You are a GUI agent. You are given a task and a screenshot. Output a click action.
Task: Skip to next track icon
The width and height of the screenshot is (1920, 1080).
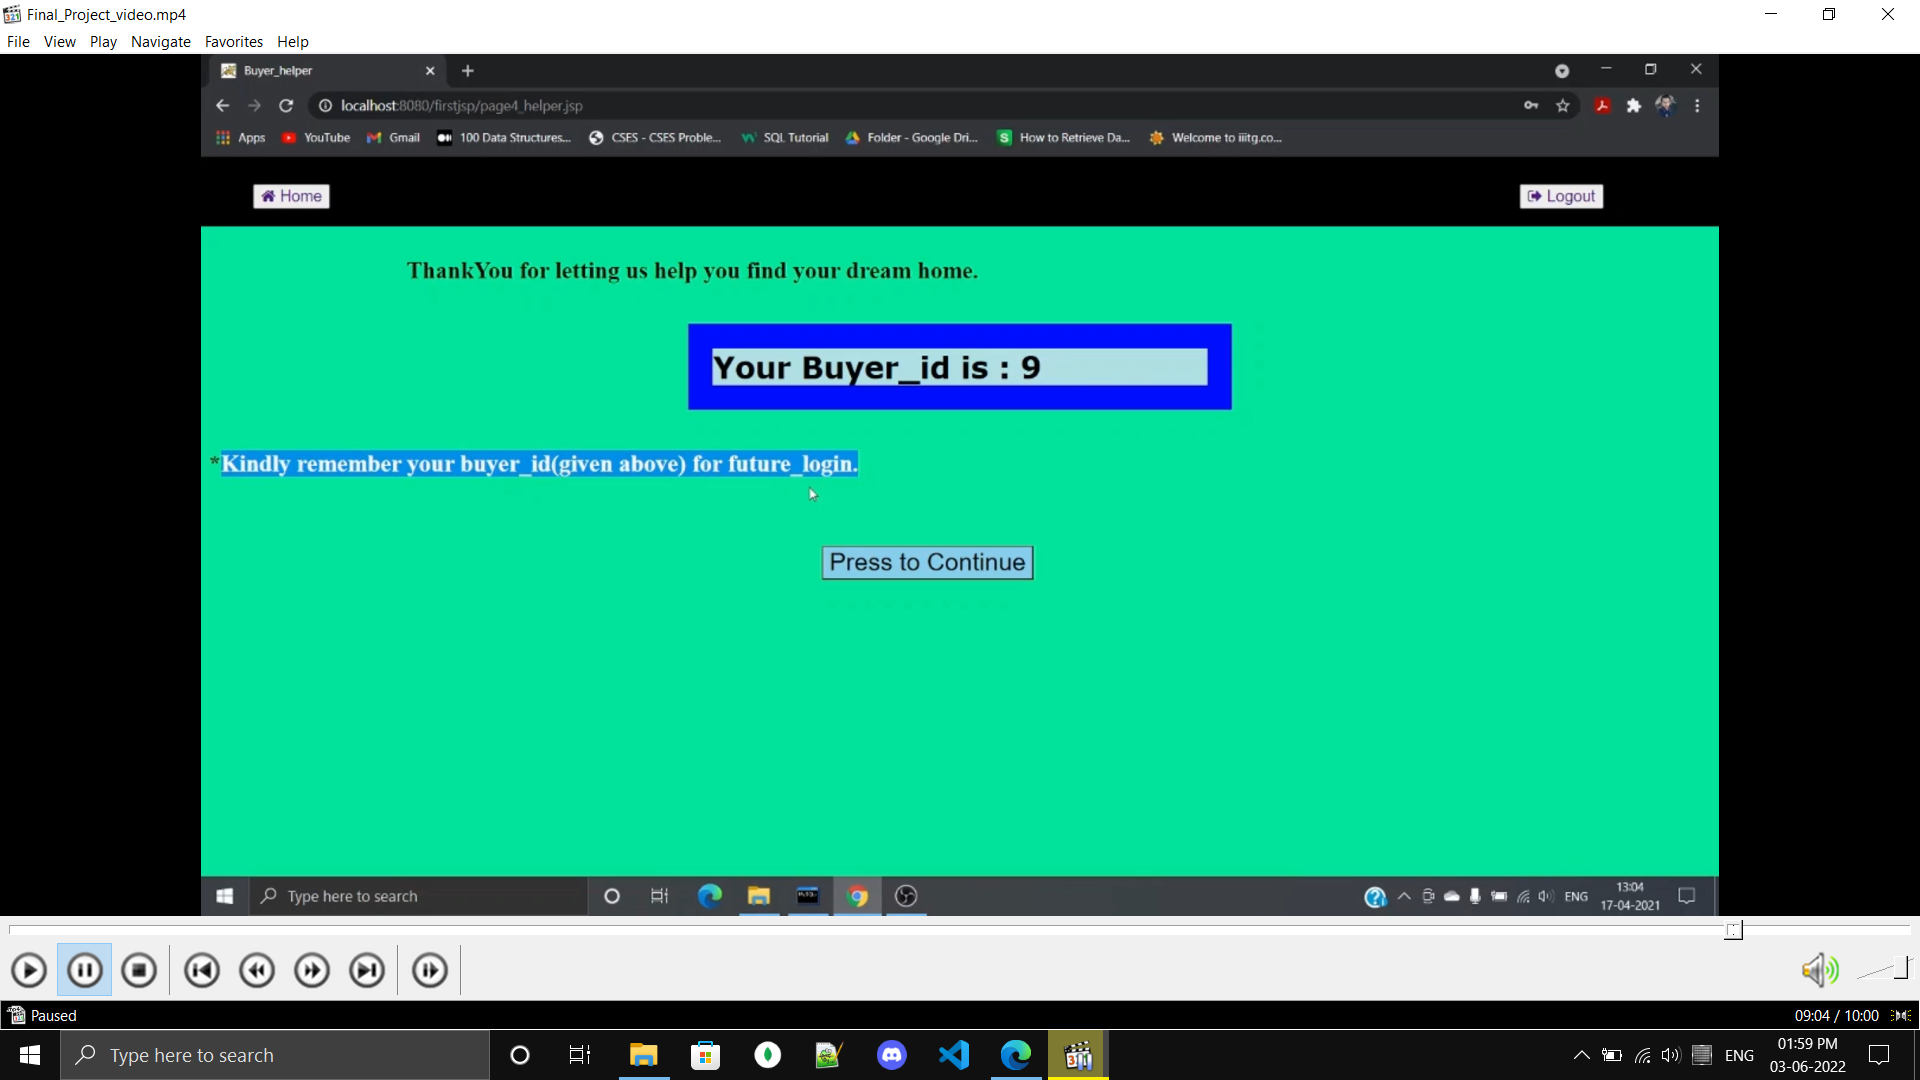point(367,970)
